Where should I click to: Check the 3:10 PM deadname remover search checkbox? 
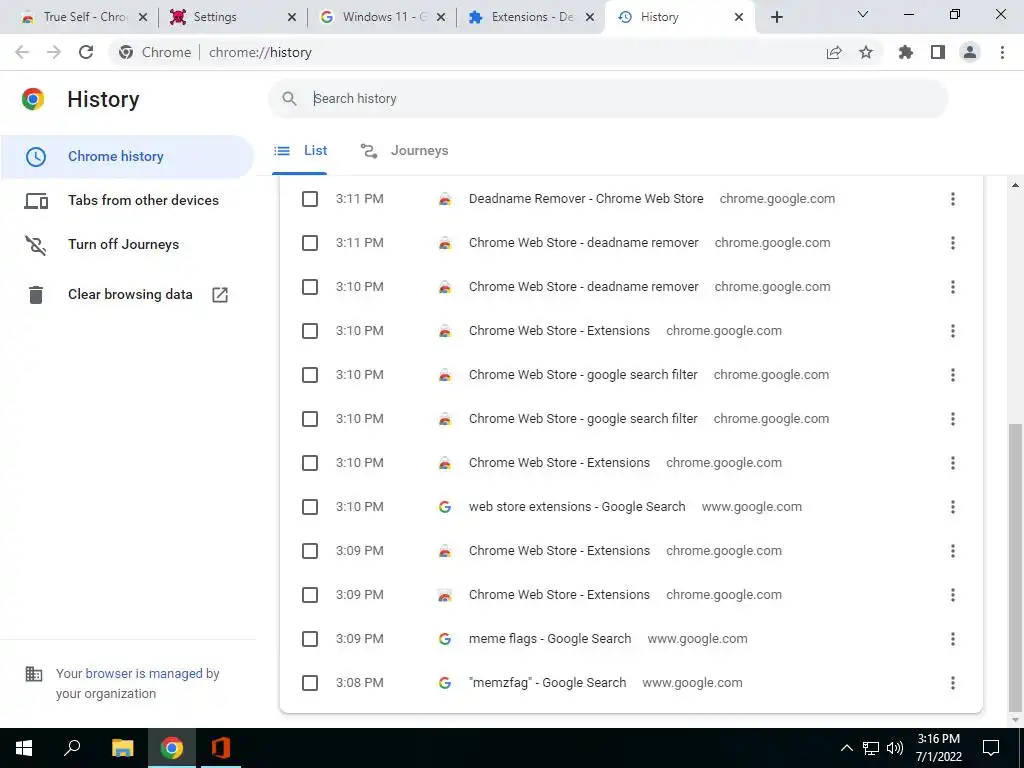[310, 287]
